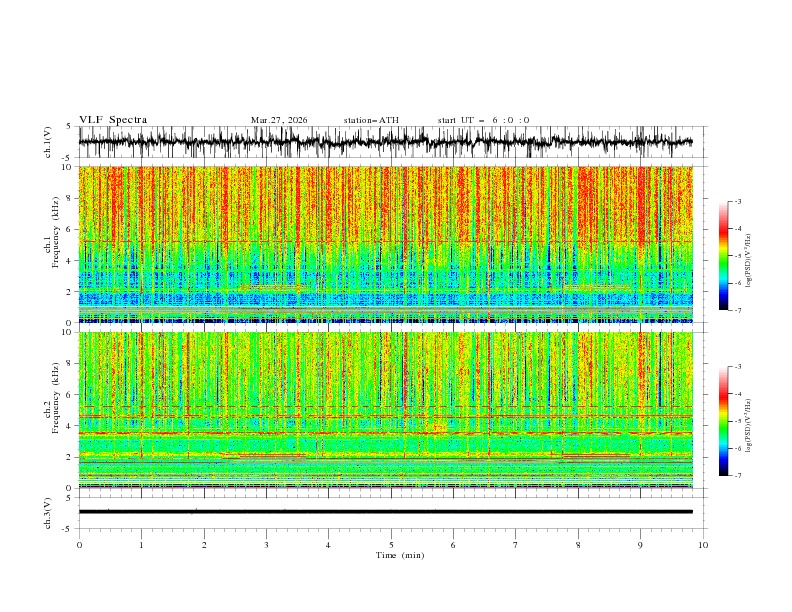Click the ch.2 colorbar scale

(723, 421)
